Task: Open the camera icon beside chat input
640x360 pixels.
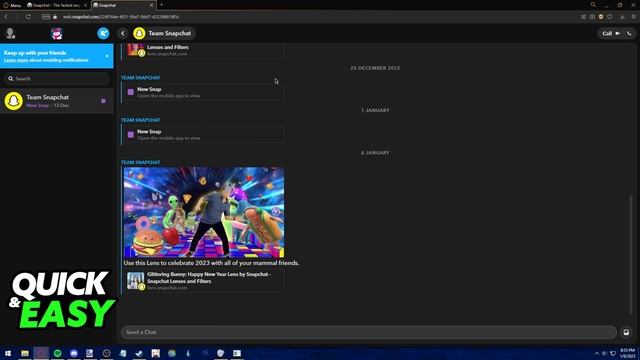Action: click(x=627, y=332)
